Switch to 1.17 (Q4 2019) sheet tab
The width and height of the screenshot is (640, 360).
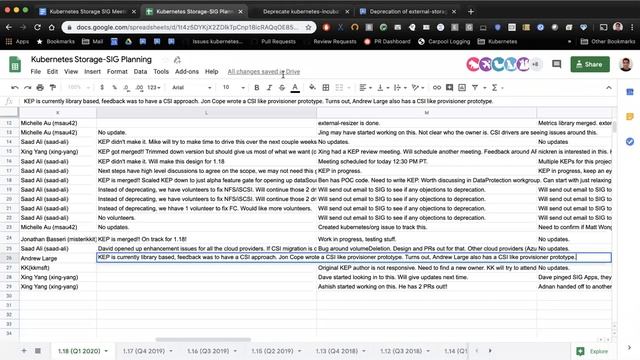(x=144, y=351)
